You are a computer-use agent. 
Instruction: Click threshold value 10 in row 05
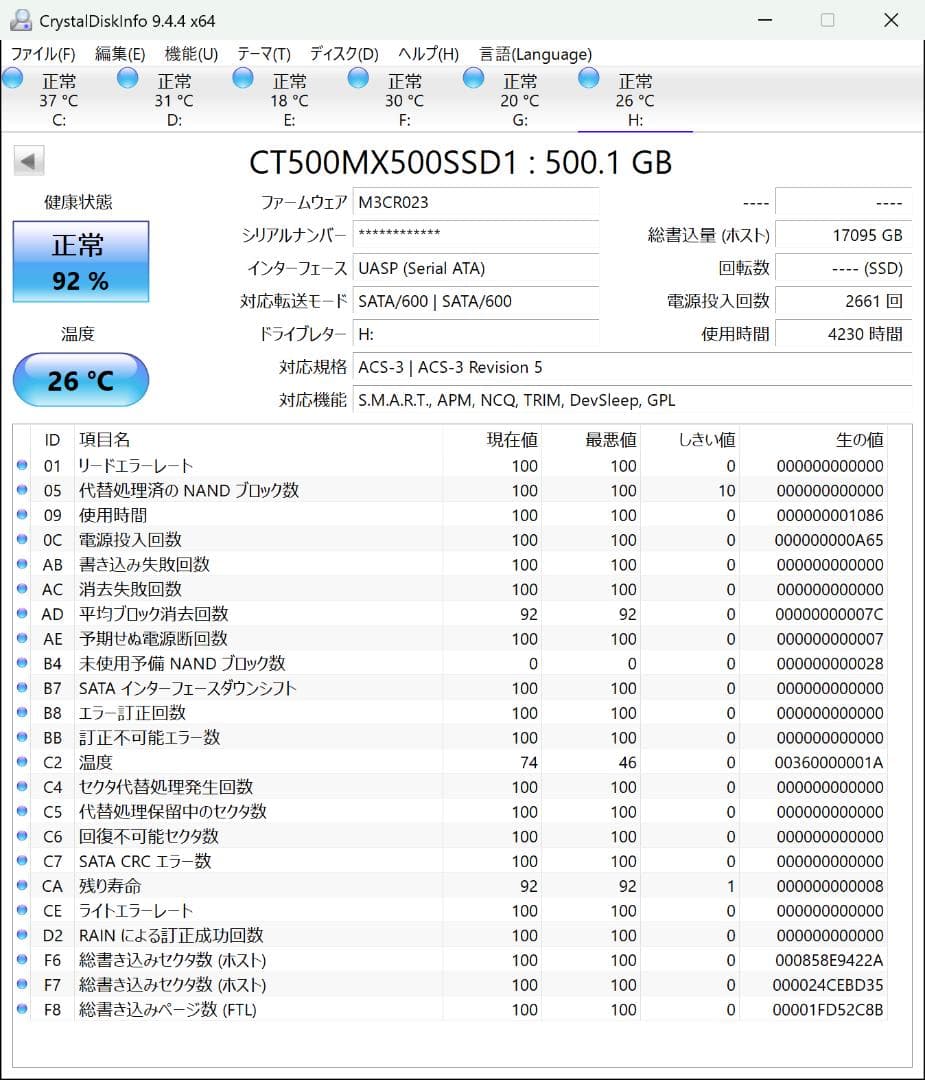pos(727,490)
